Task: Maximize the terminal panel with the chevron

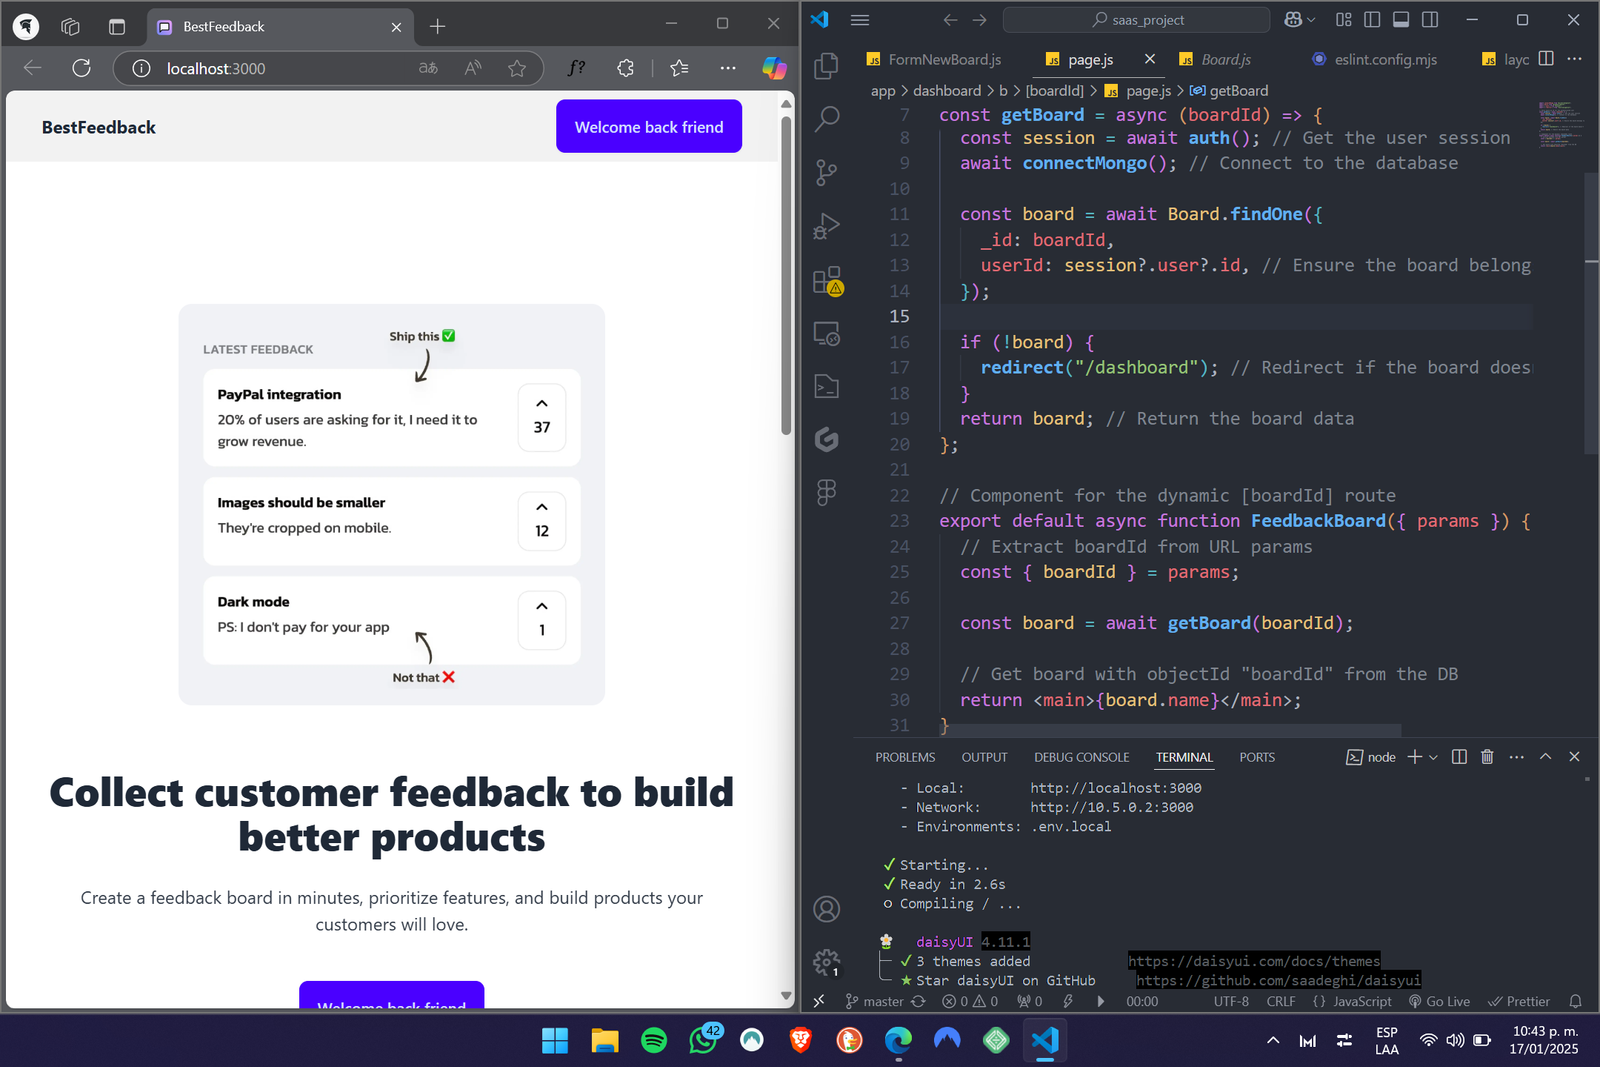Action: [x=1545, y=757]
